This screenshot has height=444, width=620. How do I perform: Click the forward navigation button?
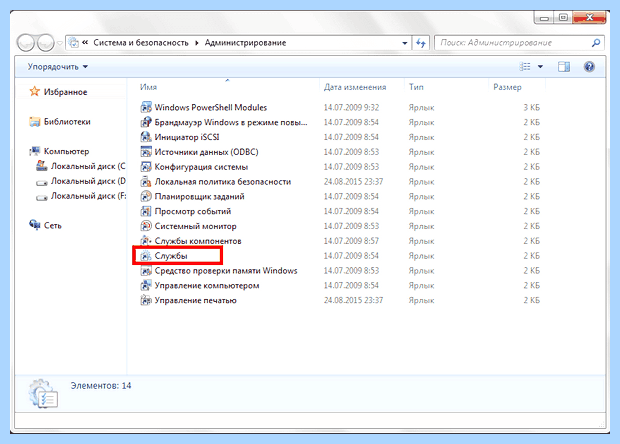pos(45,43)
